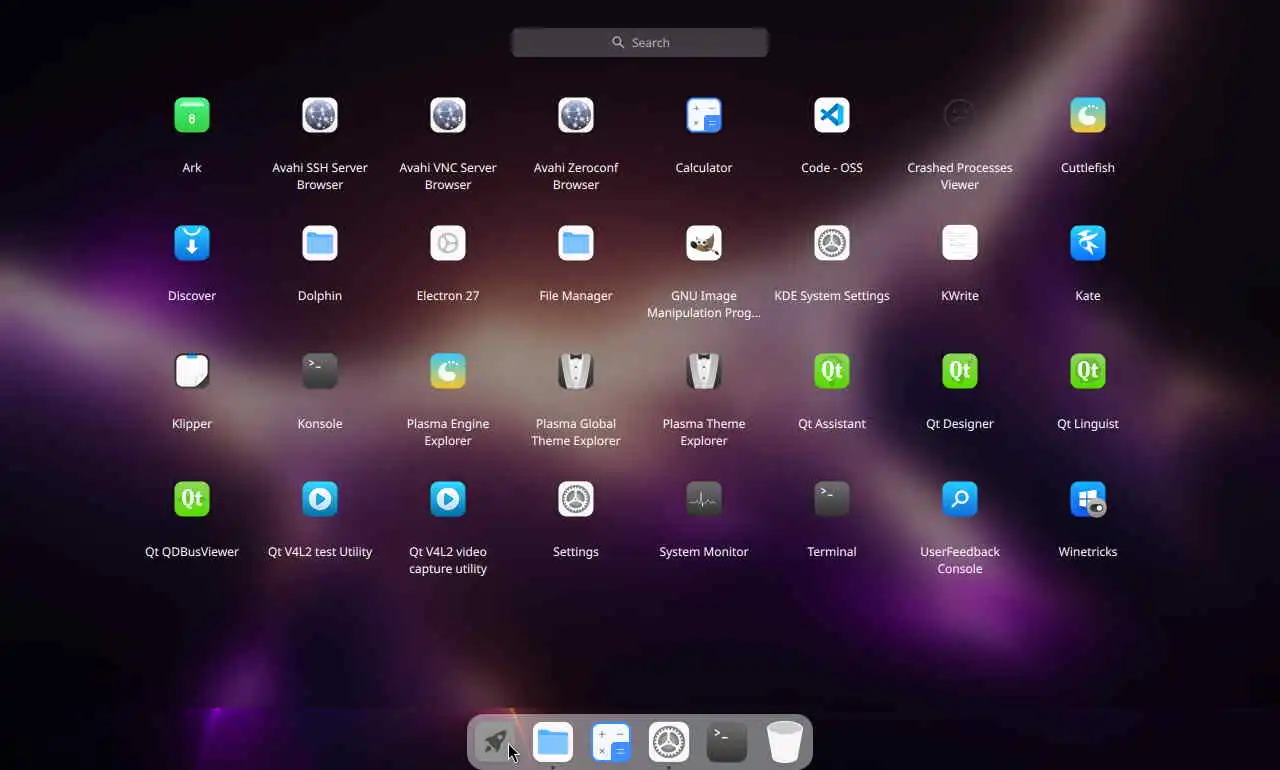Open File Manager from the app grid

point(576,243)
